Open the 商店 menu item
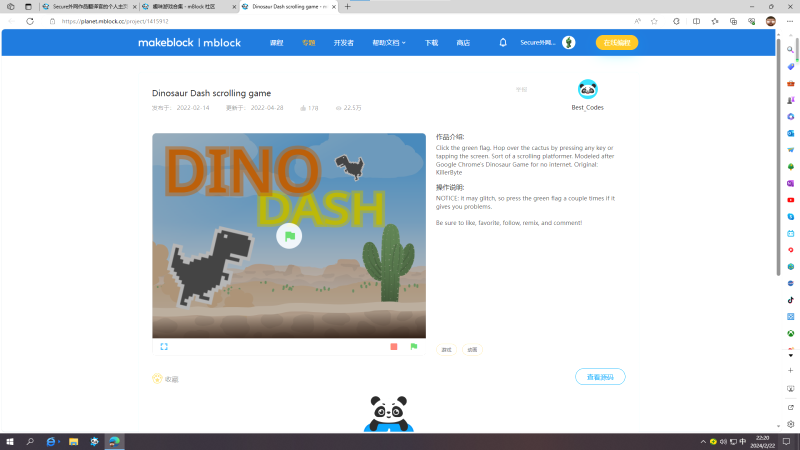Viewport: 800px width, 450px height. (x=463, y=43)
